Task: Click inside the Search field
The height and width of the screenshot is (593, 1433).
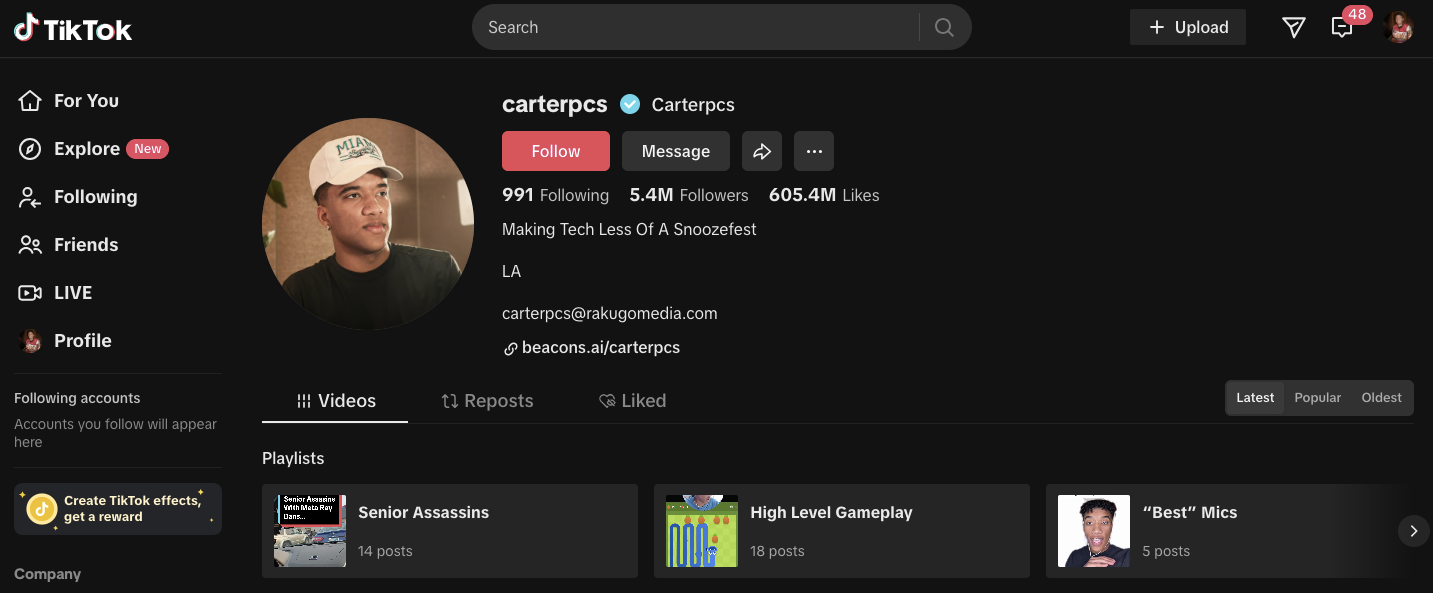Action: [x=700, y=27]
